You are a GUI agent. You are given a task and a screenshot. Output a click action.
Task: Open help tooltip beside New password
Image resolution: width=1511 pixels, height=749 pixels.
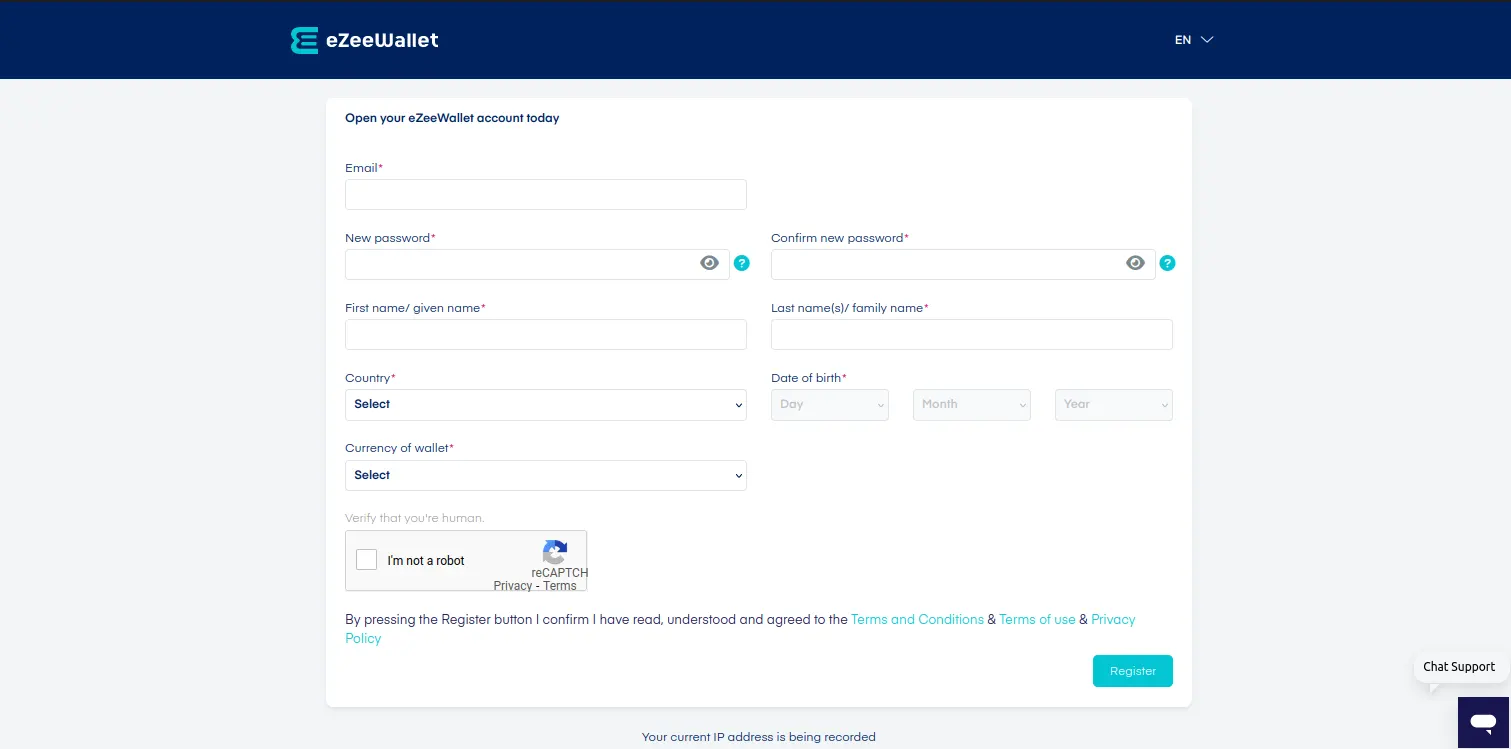(742, 263)
